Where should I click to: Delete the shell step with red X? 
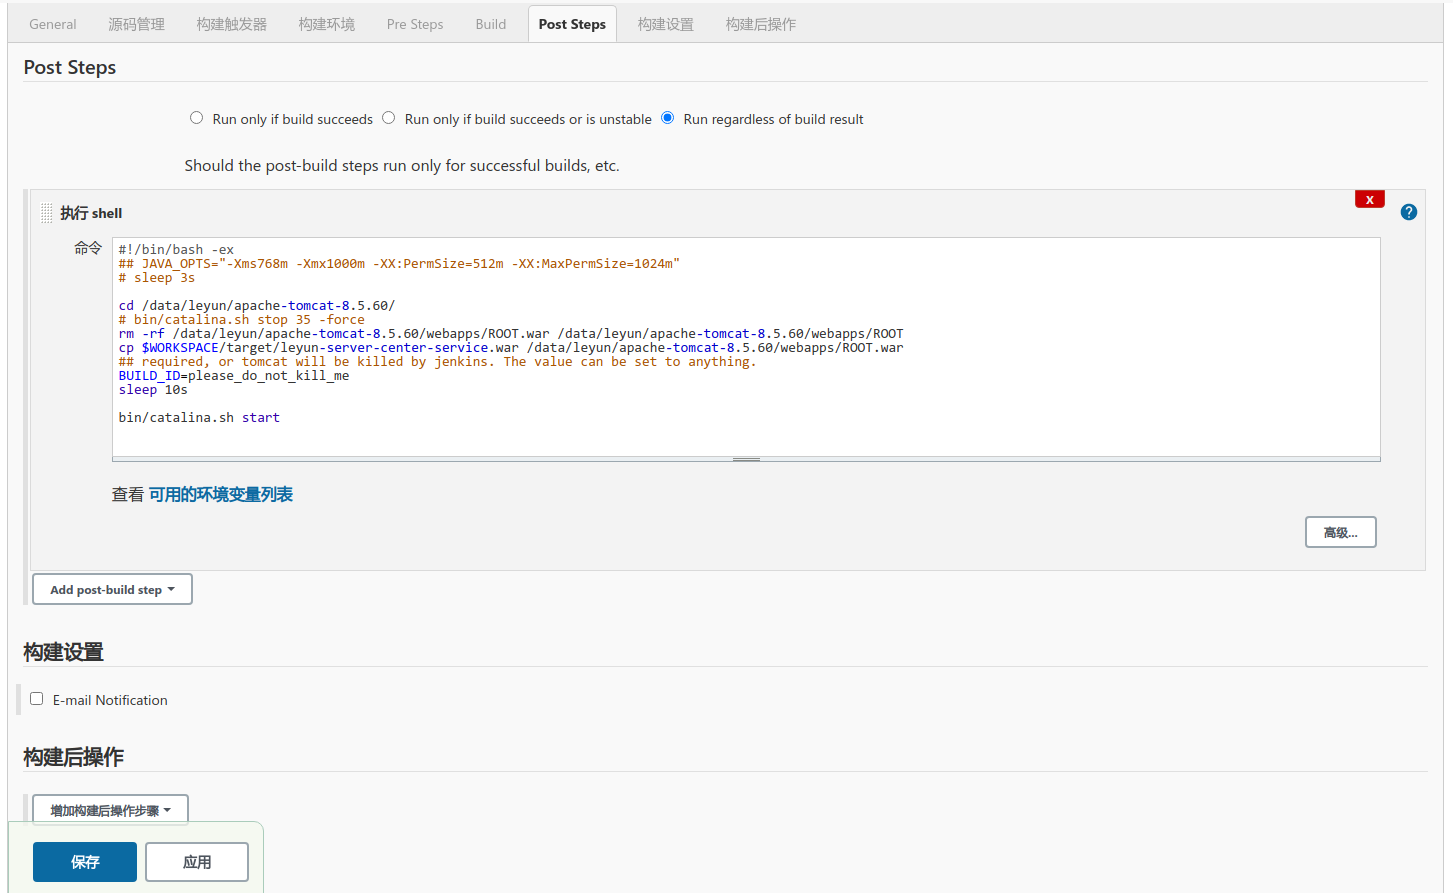[1369, 199]
